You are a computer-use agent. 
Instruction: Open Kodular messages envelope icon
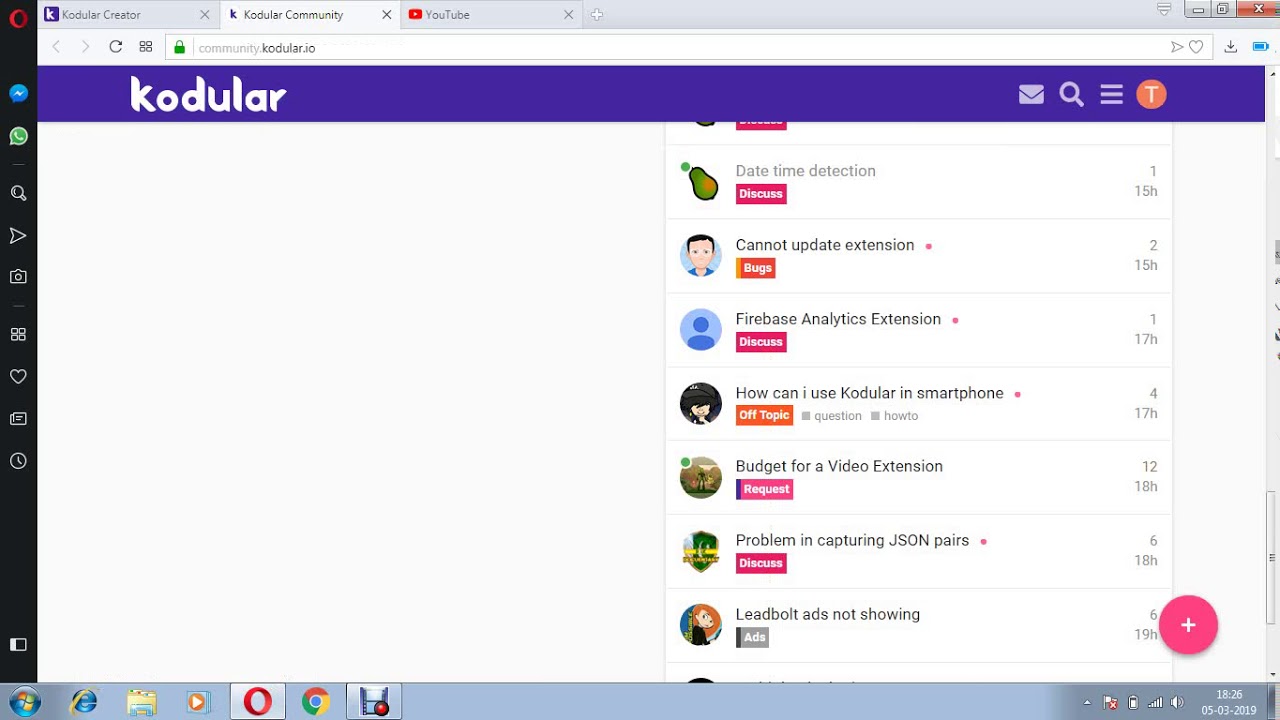[x=1031, y=94]
